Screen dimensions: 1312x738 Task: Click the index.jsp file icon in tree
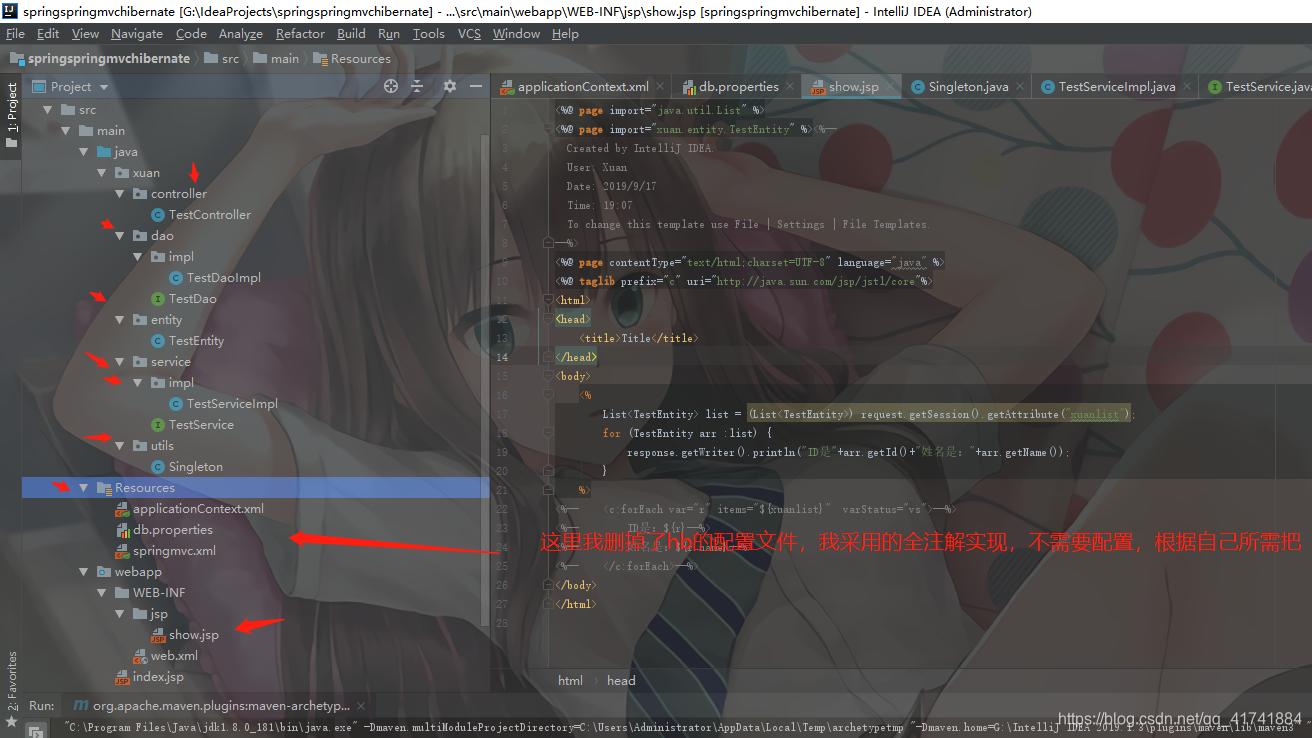(x=122, y=677)
